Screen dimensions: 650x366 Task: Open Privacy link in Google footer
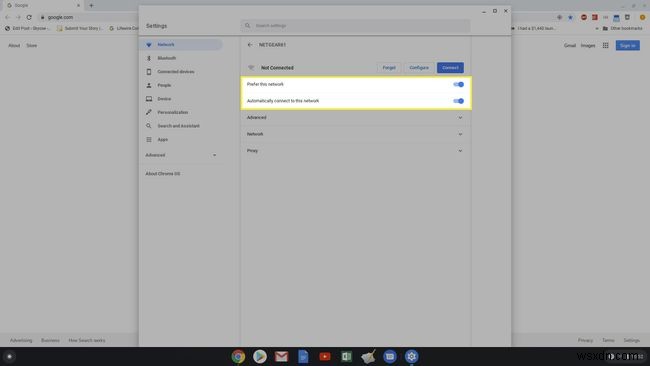[585, 340]
